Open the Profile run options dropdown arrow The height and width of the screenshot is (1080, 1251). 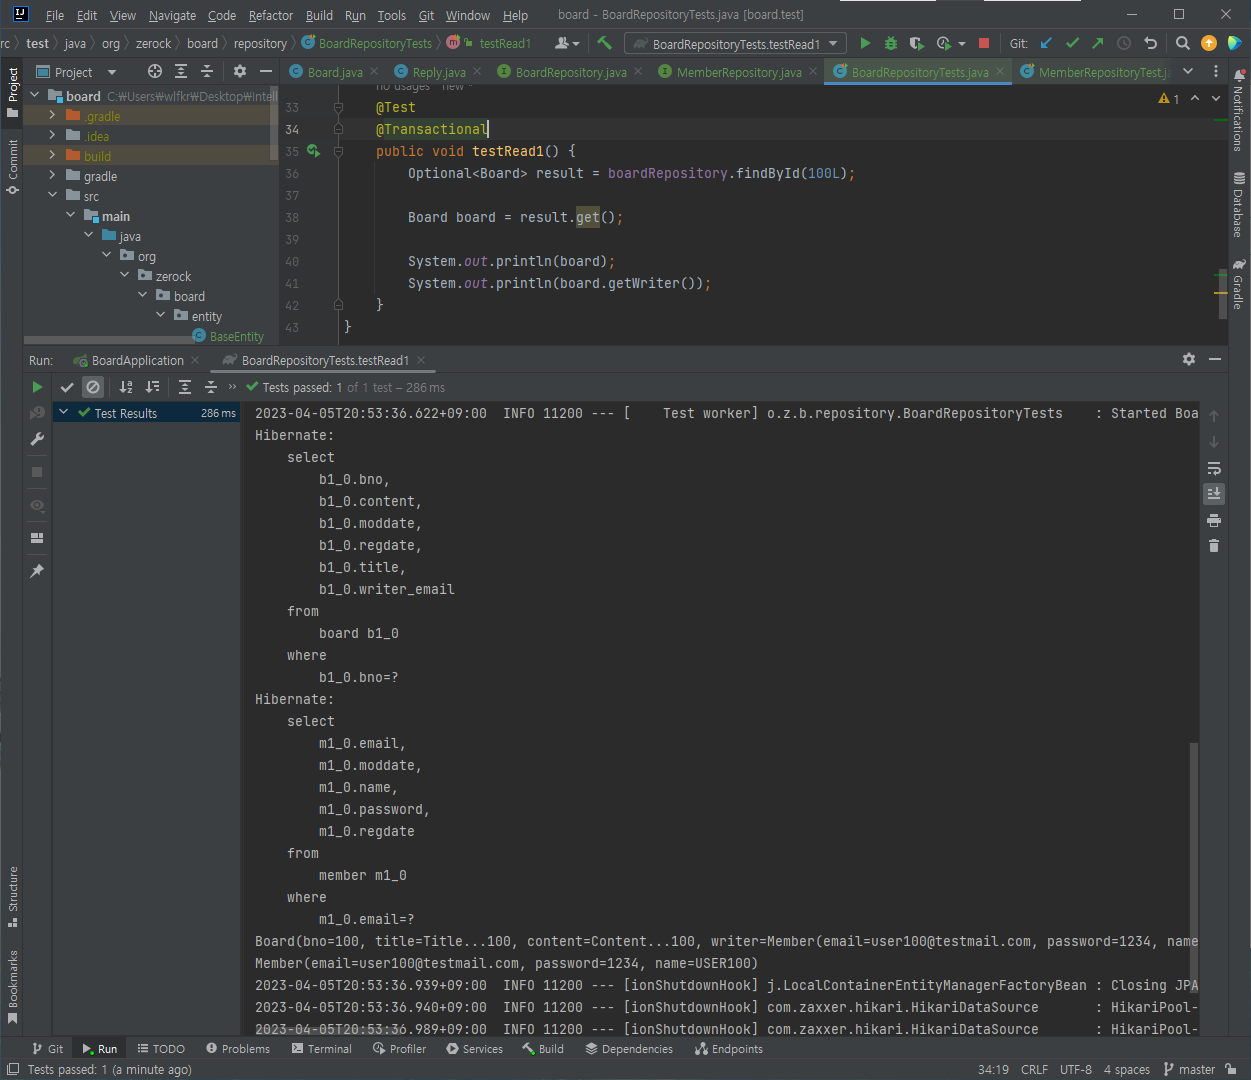(x=962, y=43)
